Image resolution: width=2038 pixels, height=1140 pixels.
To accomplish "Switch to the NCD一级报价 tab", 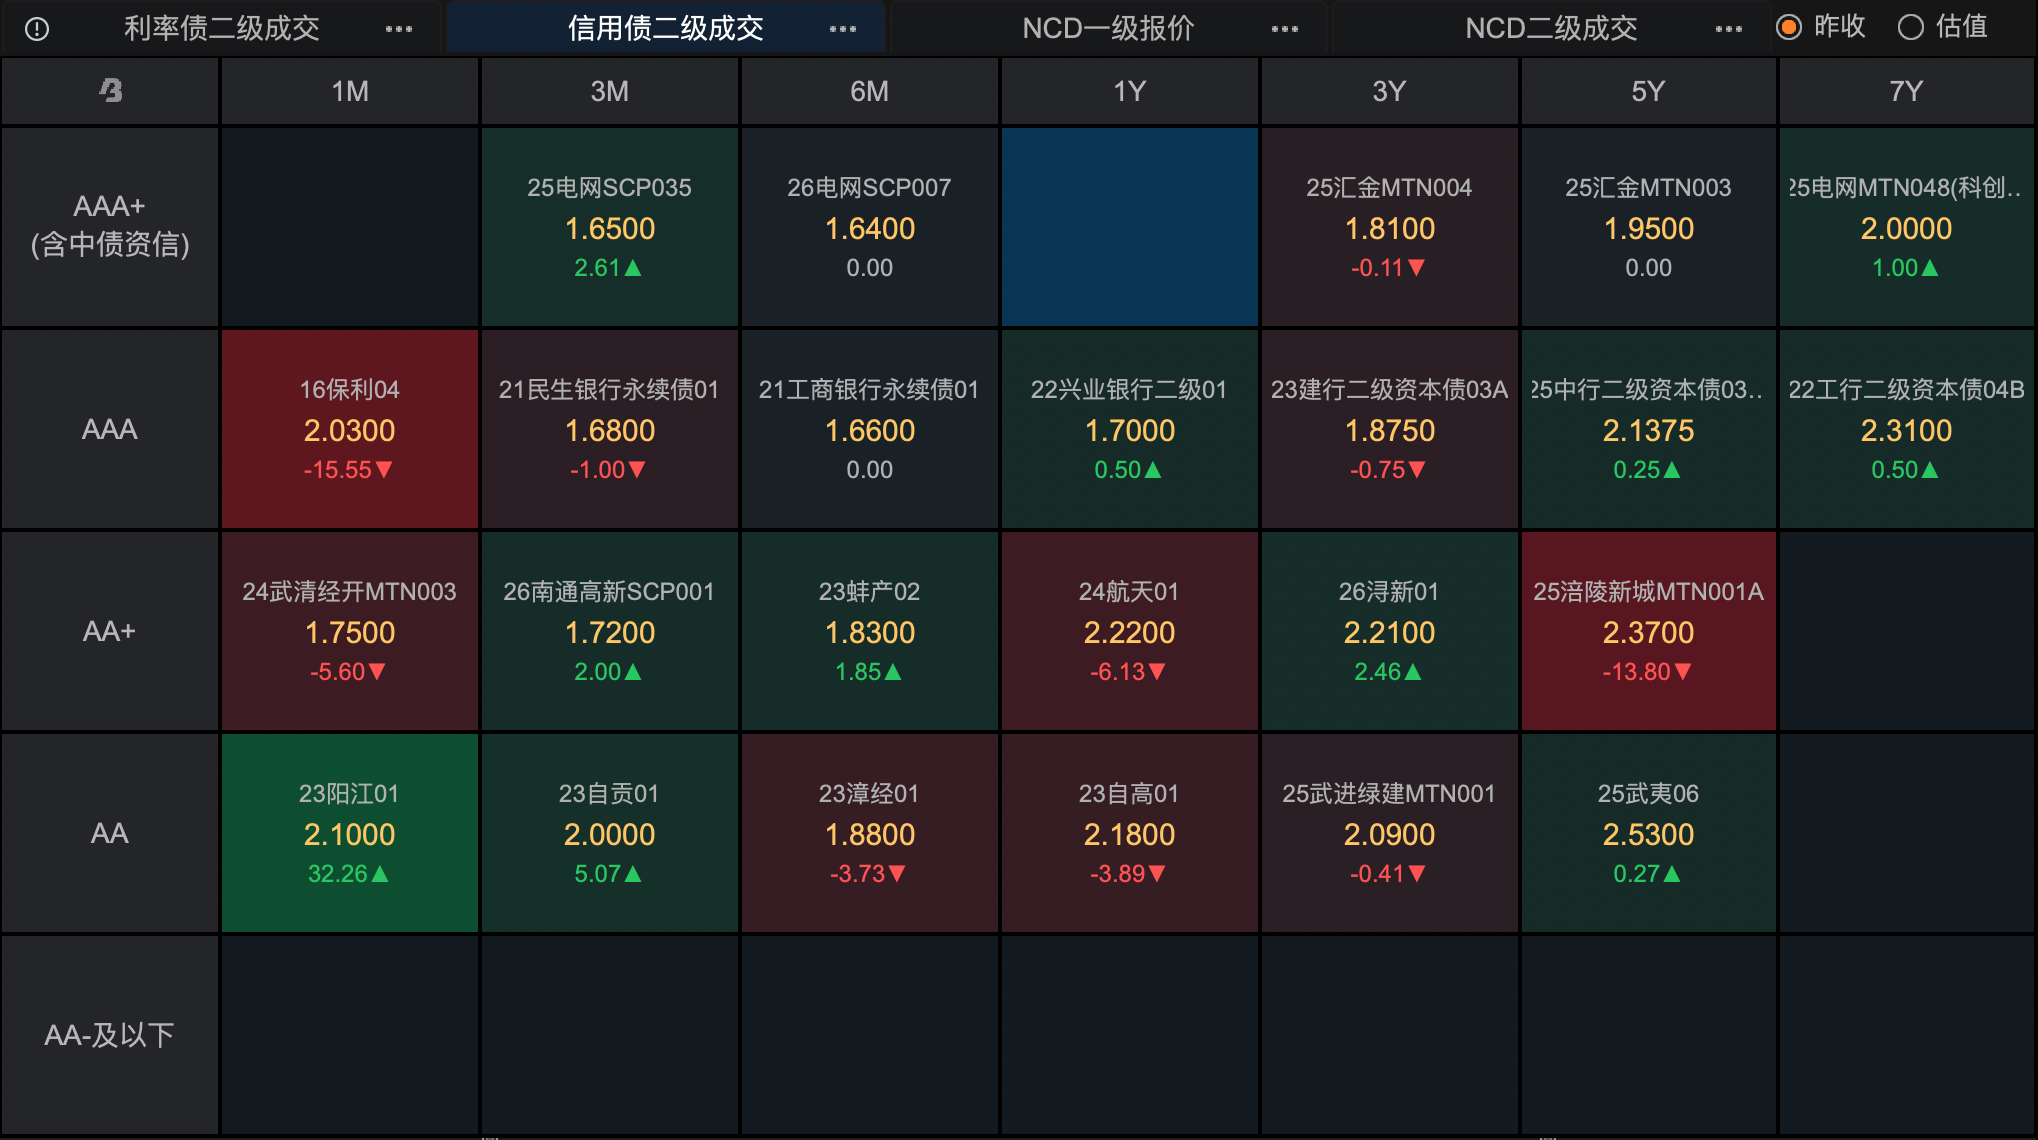I will pos(1108,29).
